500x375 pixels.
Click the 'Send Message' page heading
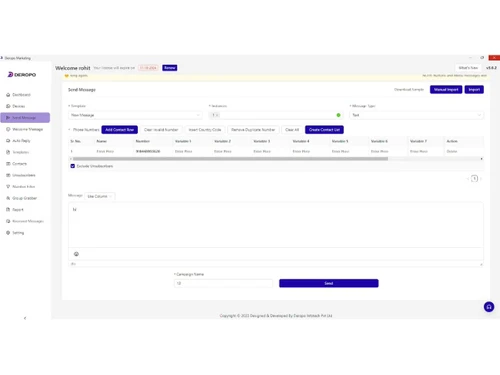pyautogui.click(x=82, y=90)
